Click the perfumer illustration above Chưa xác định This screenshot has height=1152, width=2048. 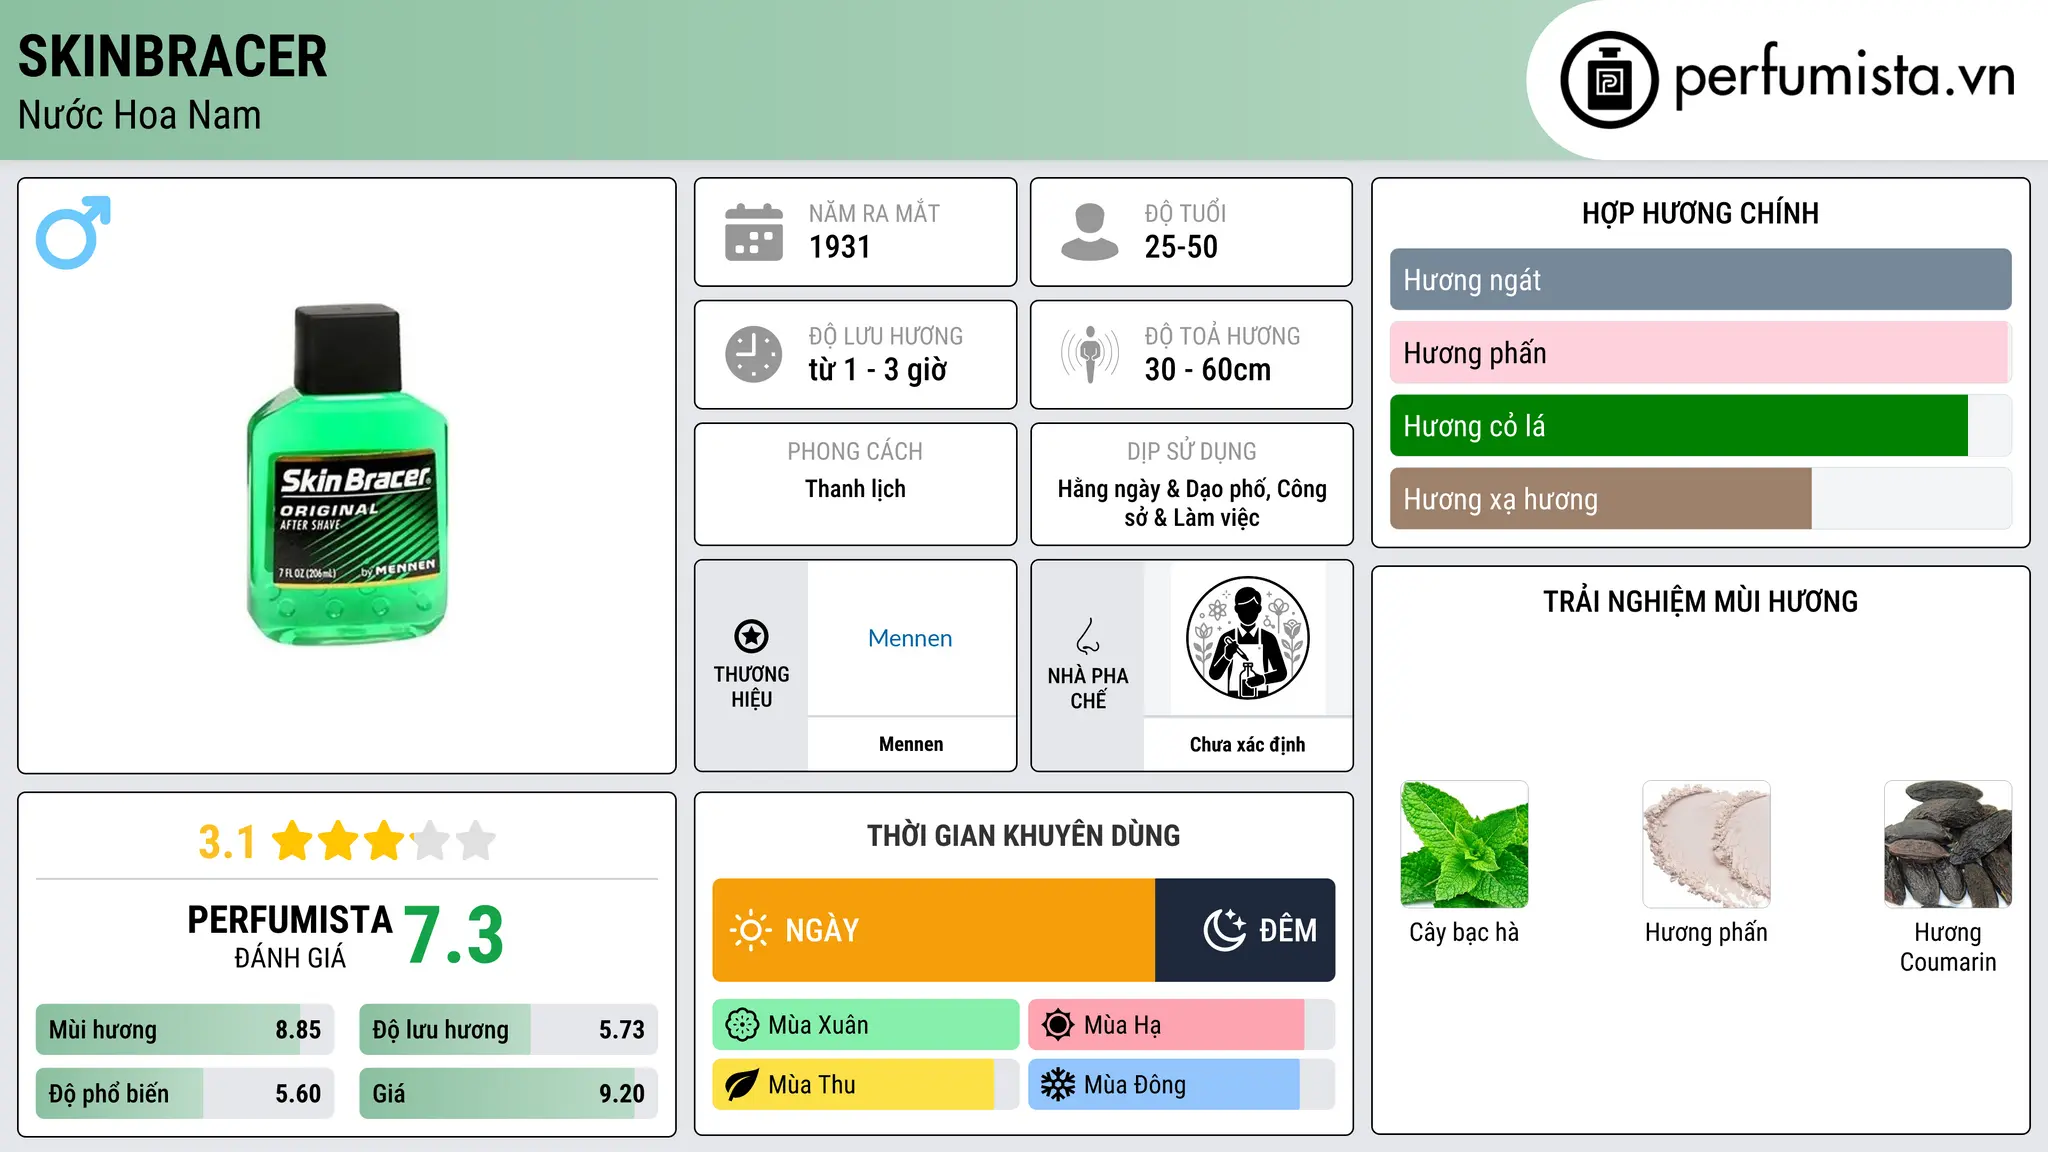(x=1247, y=638)
